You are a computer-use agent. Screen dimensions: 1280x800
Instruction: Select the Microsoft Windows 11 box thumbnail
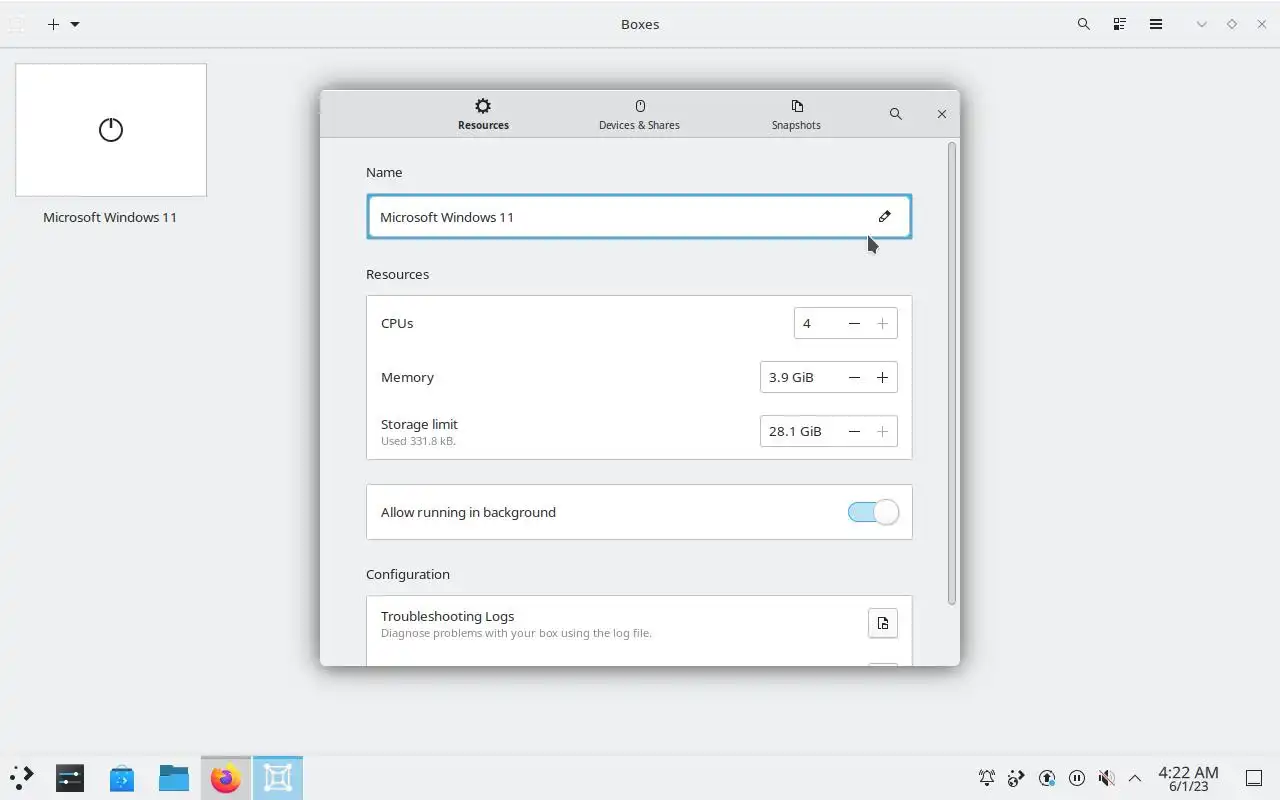pos(111,130)
